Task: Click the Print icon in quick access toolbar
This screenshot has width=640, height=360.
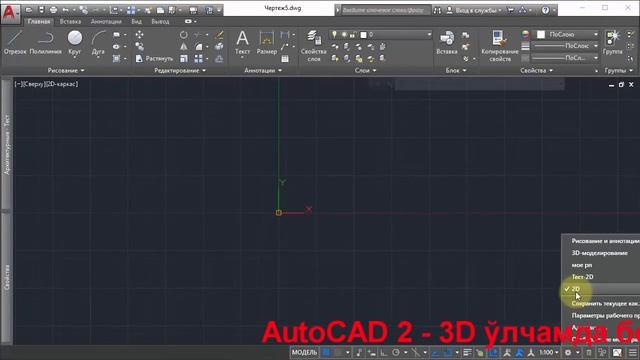Action: click(x=53, y=10)
